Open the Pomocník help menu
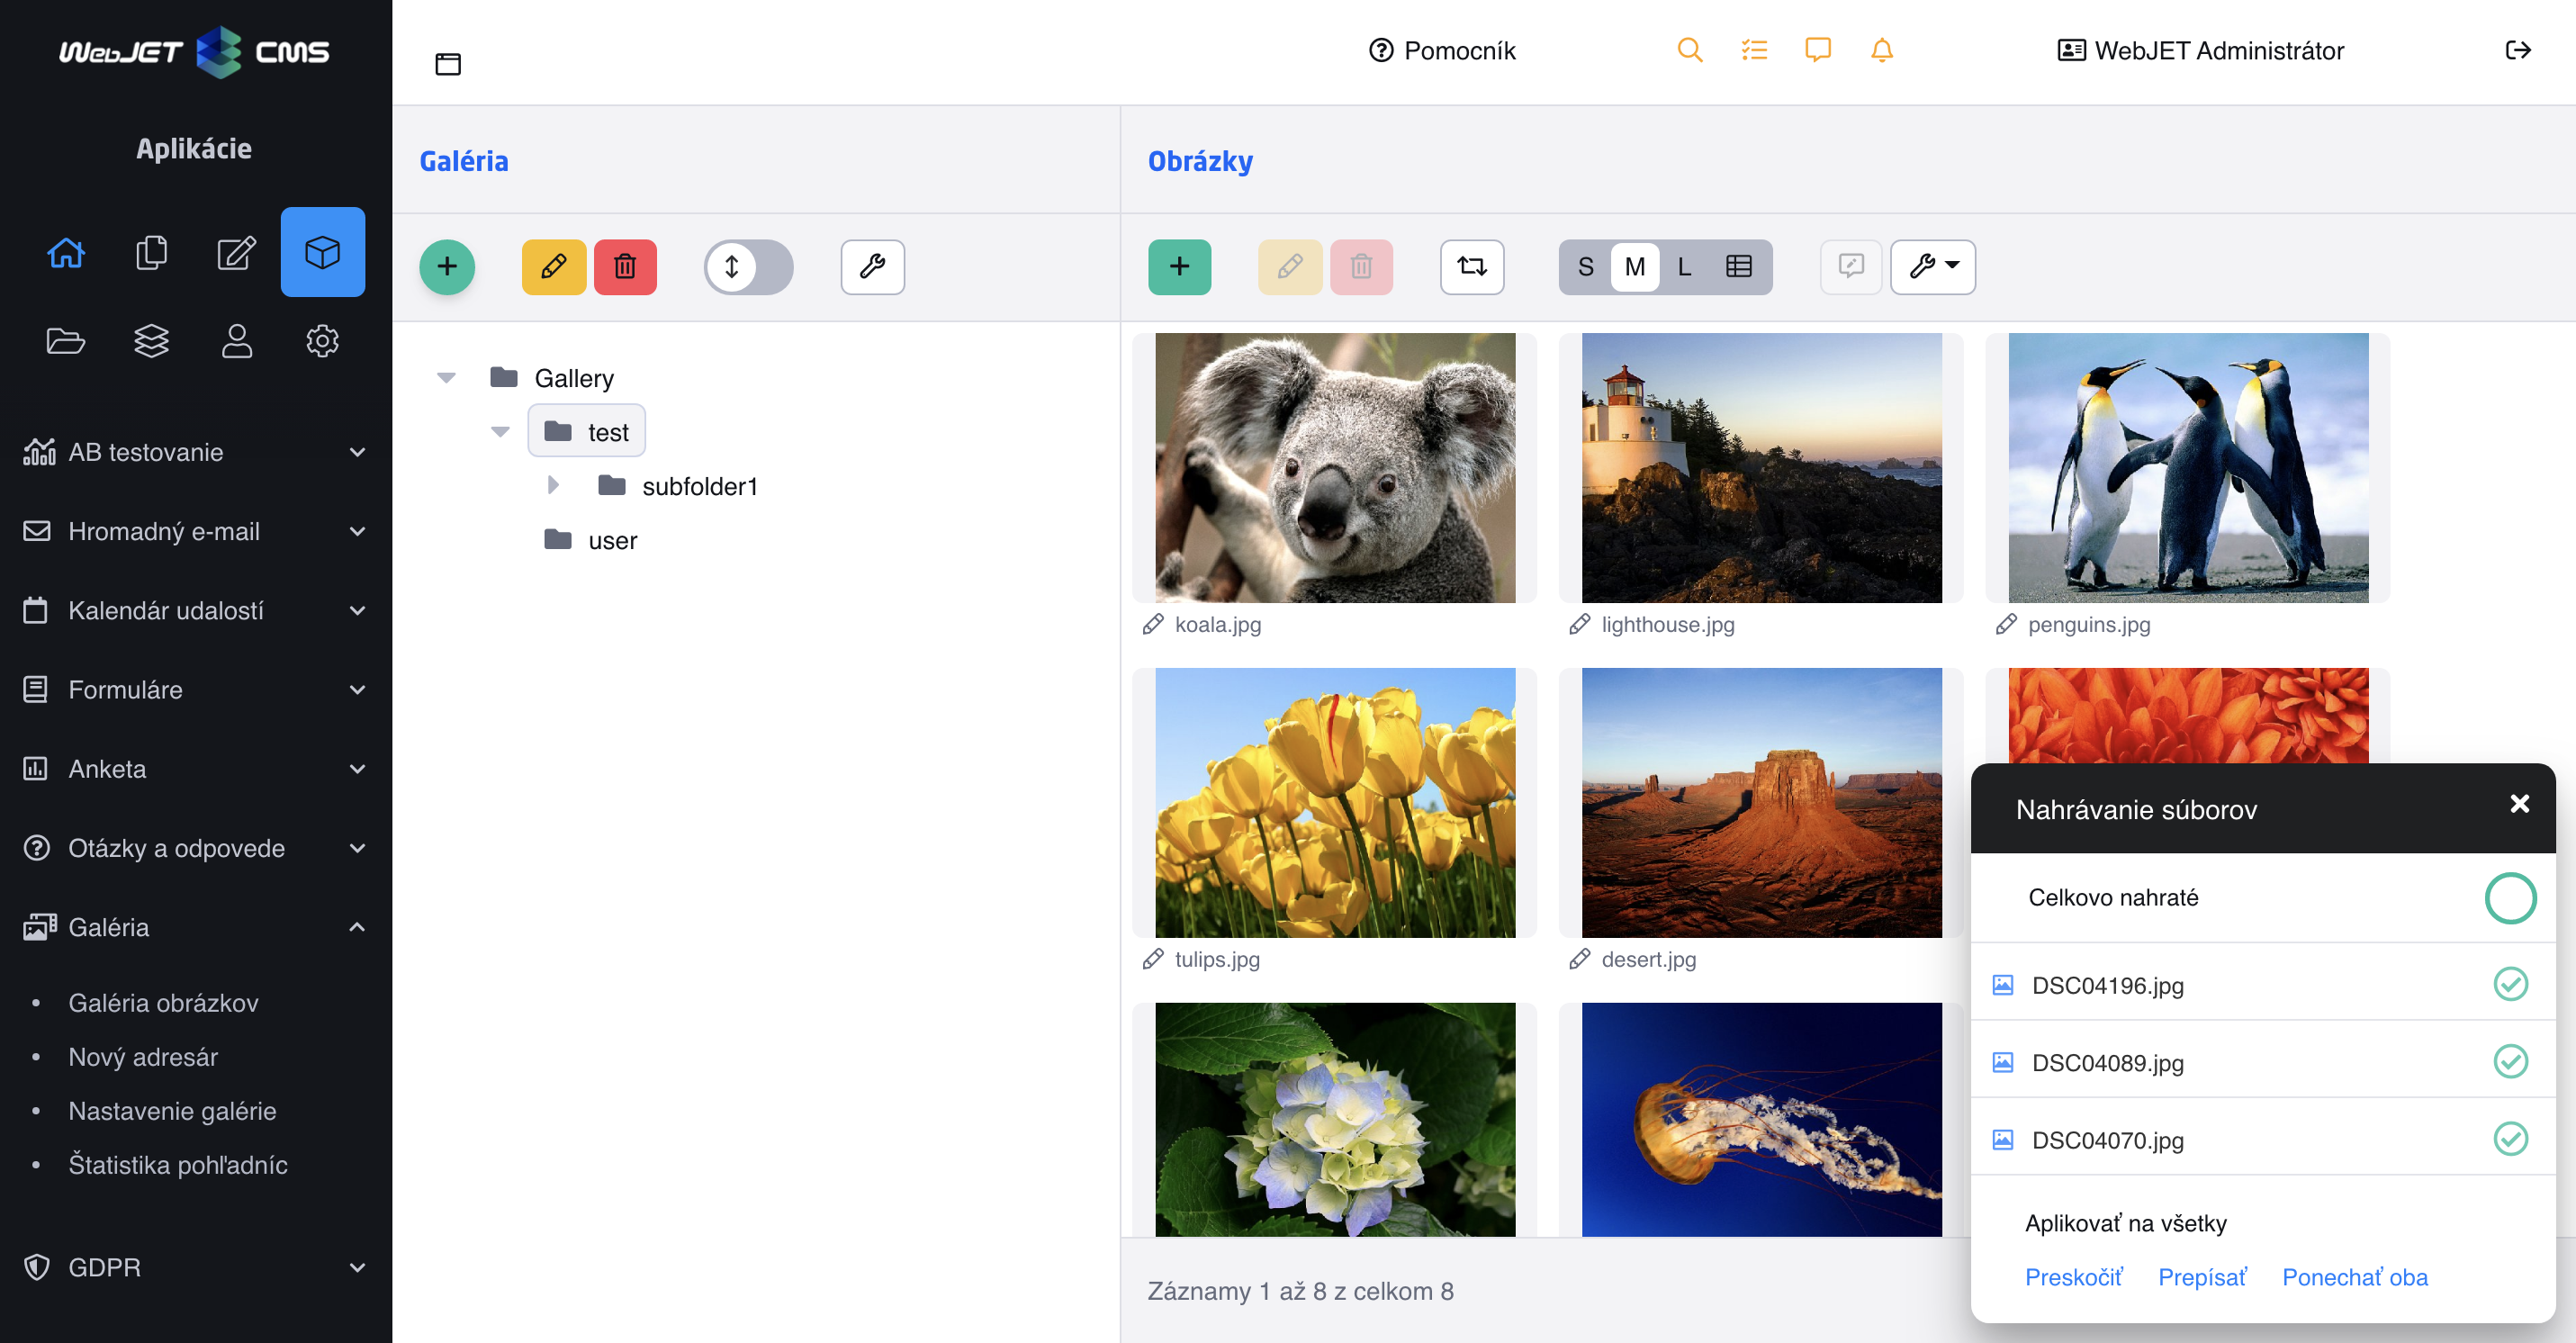 tap(1442, 50)
